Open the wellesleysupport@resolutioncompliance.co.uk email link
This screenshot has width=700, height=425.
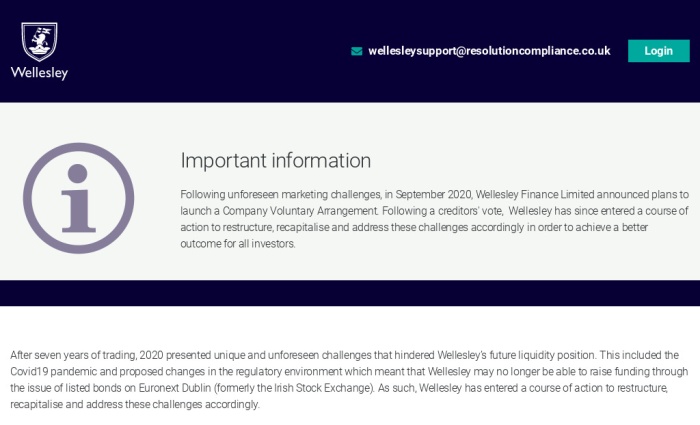489,51
